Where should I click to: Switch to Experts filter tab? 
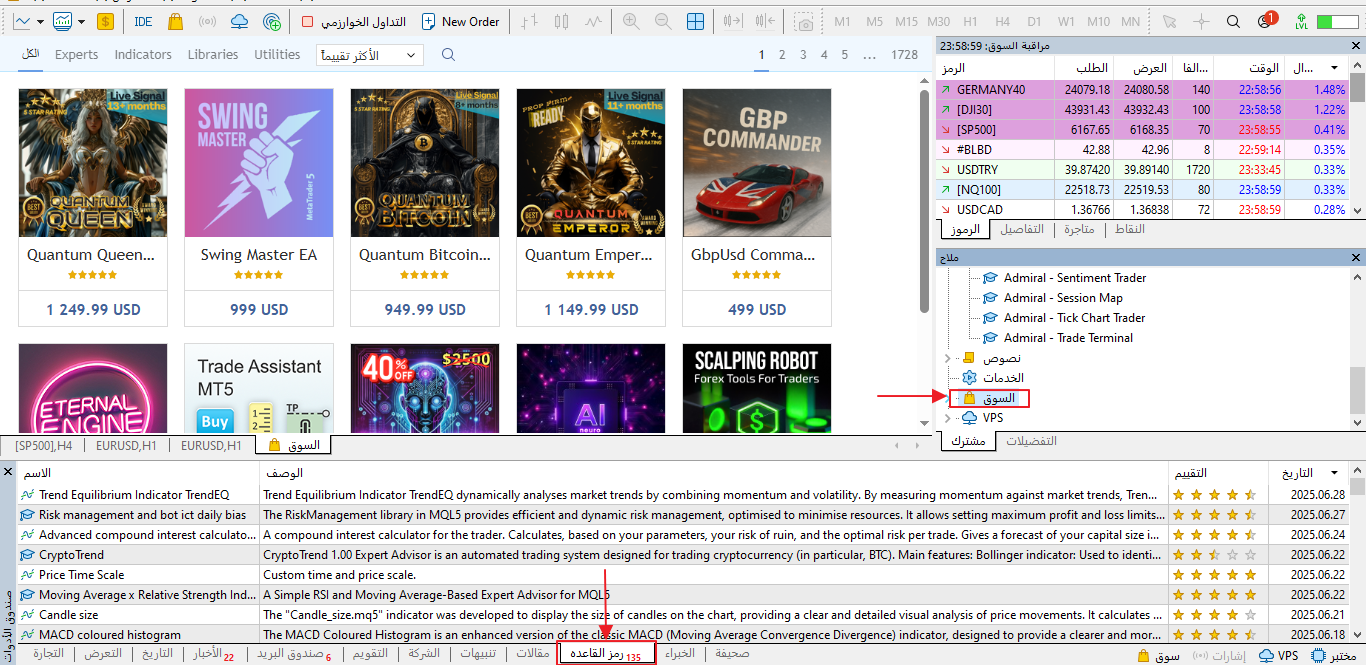pos(77,55)
